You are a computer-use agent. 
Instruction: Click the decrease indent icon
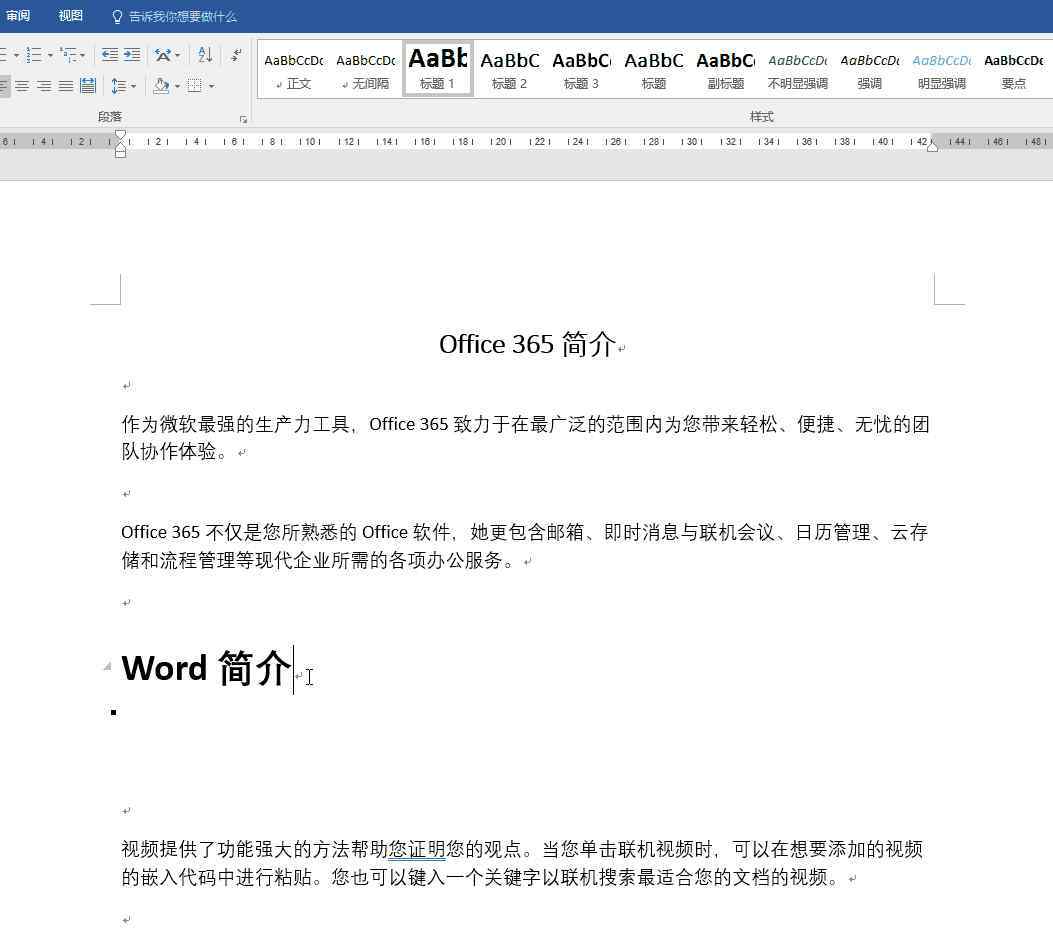(x=109, y=55)
